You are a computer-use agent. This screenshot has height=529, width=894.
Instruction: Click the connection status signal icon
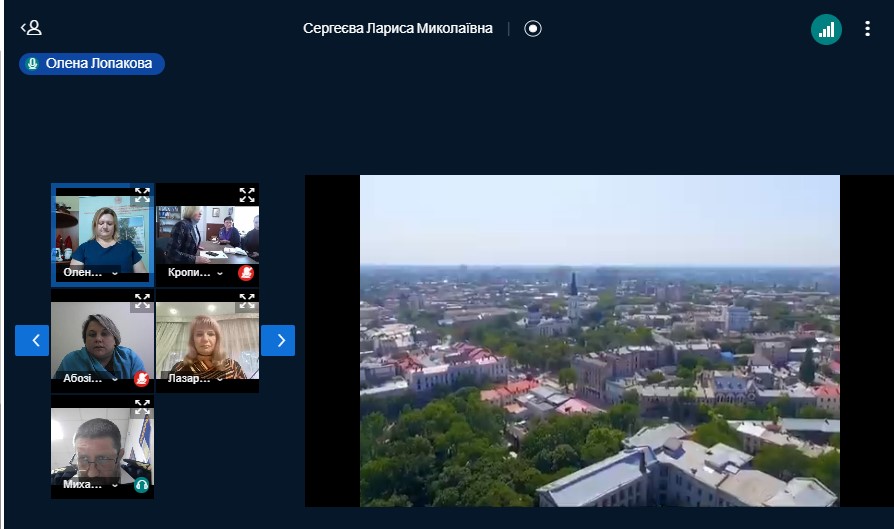(x=826, y=29)
